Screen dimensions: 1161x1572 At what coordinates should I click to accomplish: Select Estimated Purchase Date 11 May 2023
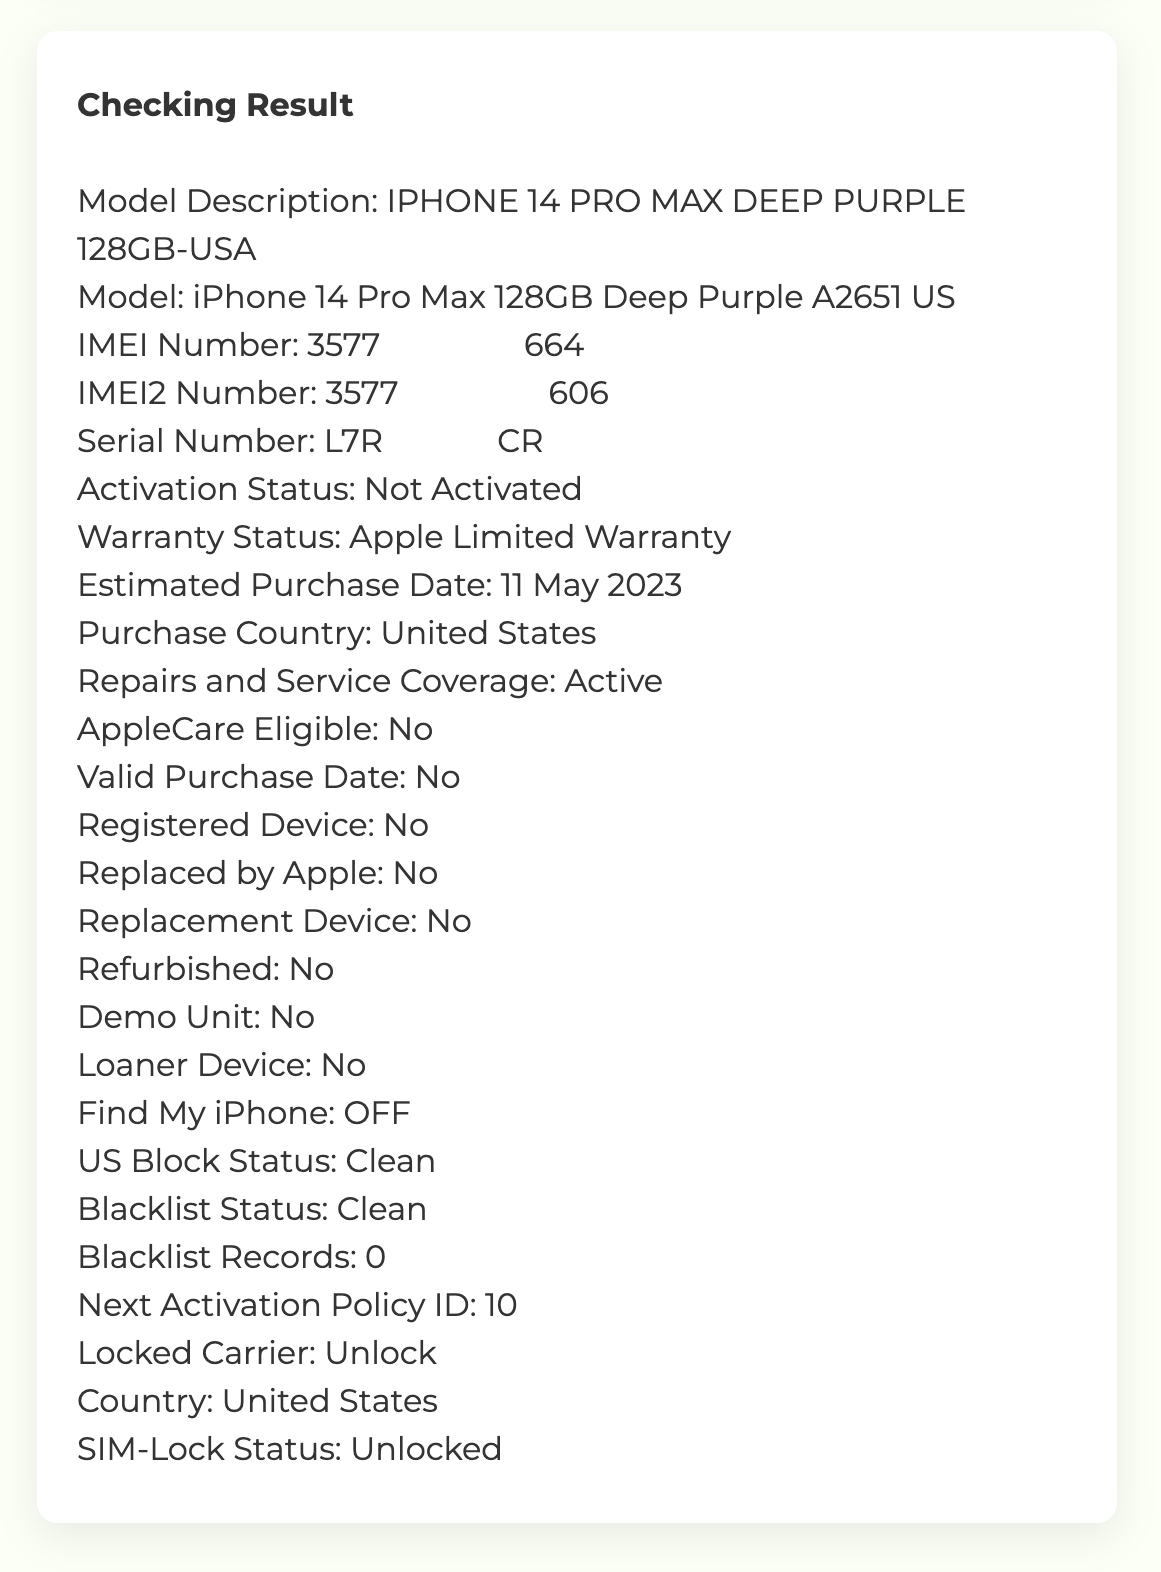point(380,585)
